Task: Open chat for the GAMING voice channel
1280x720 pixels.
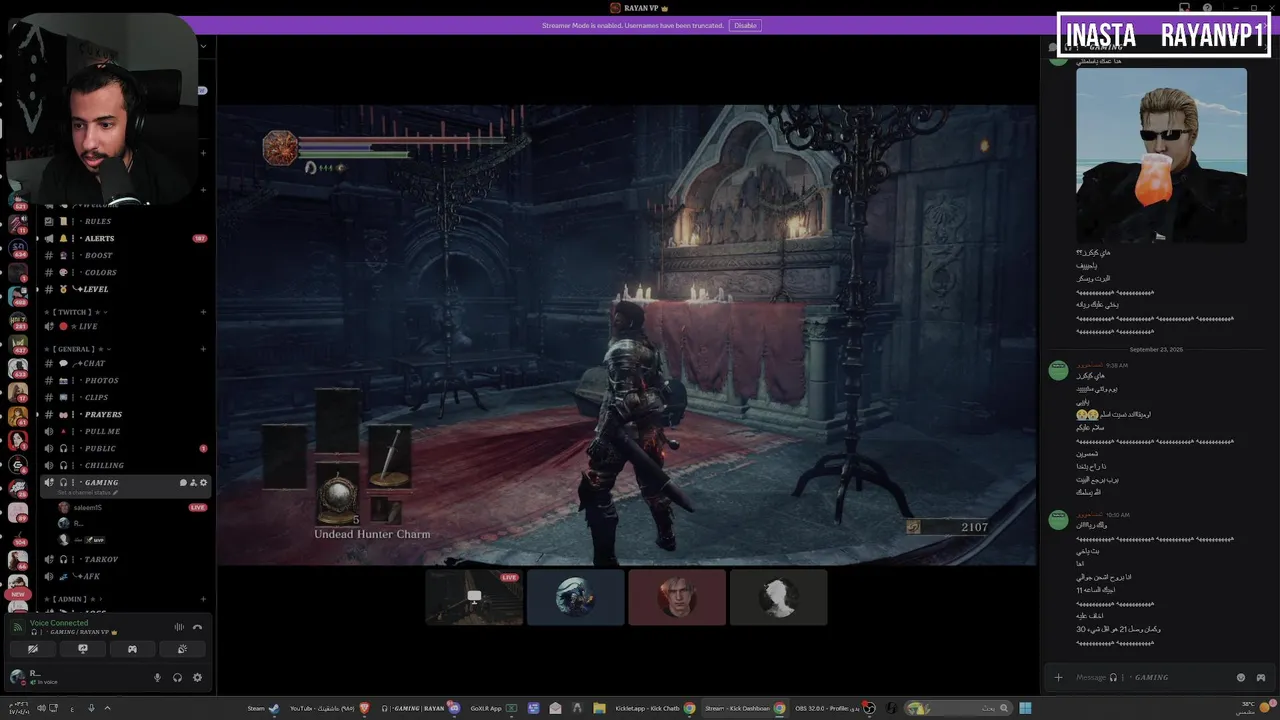Action: 183,483
